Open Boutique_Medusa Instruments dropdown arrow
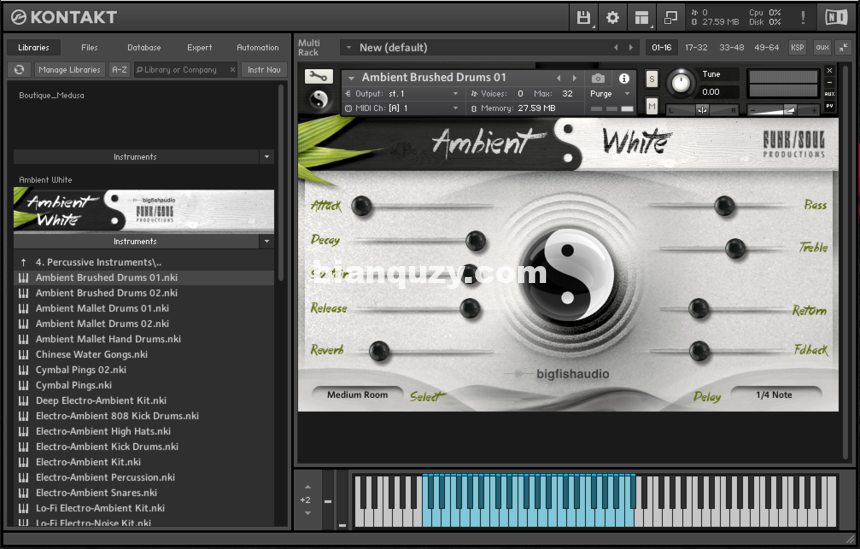This screenshot has height=549, width=860. point(267,157)
